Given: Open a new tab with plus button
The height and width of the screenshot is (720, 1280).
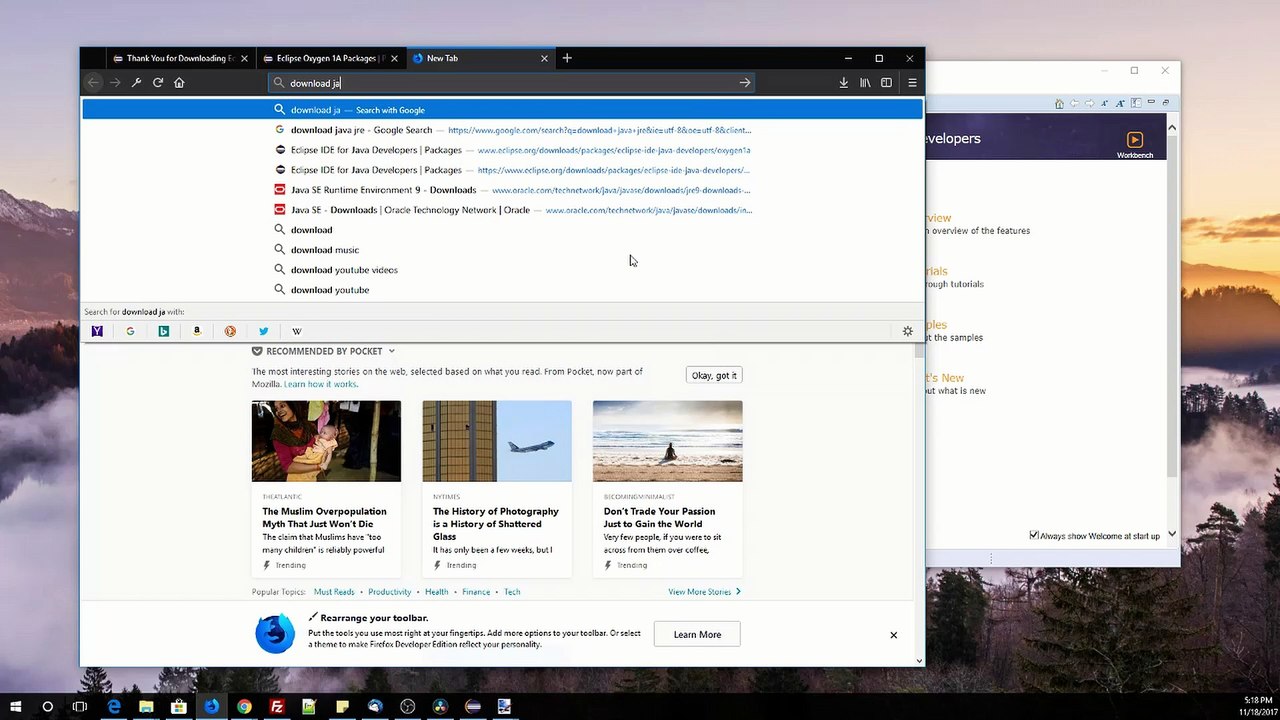Looking at the screenshot, I should (x=567, y=58).
